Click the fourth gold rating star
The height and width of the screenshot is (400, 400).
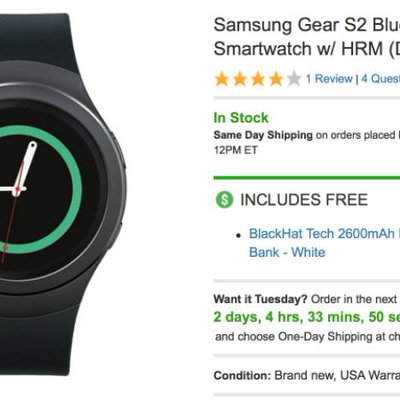click(x=276, y=79)
